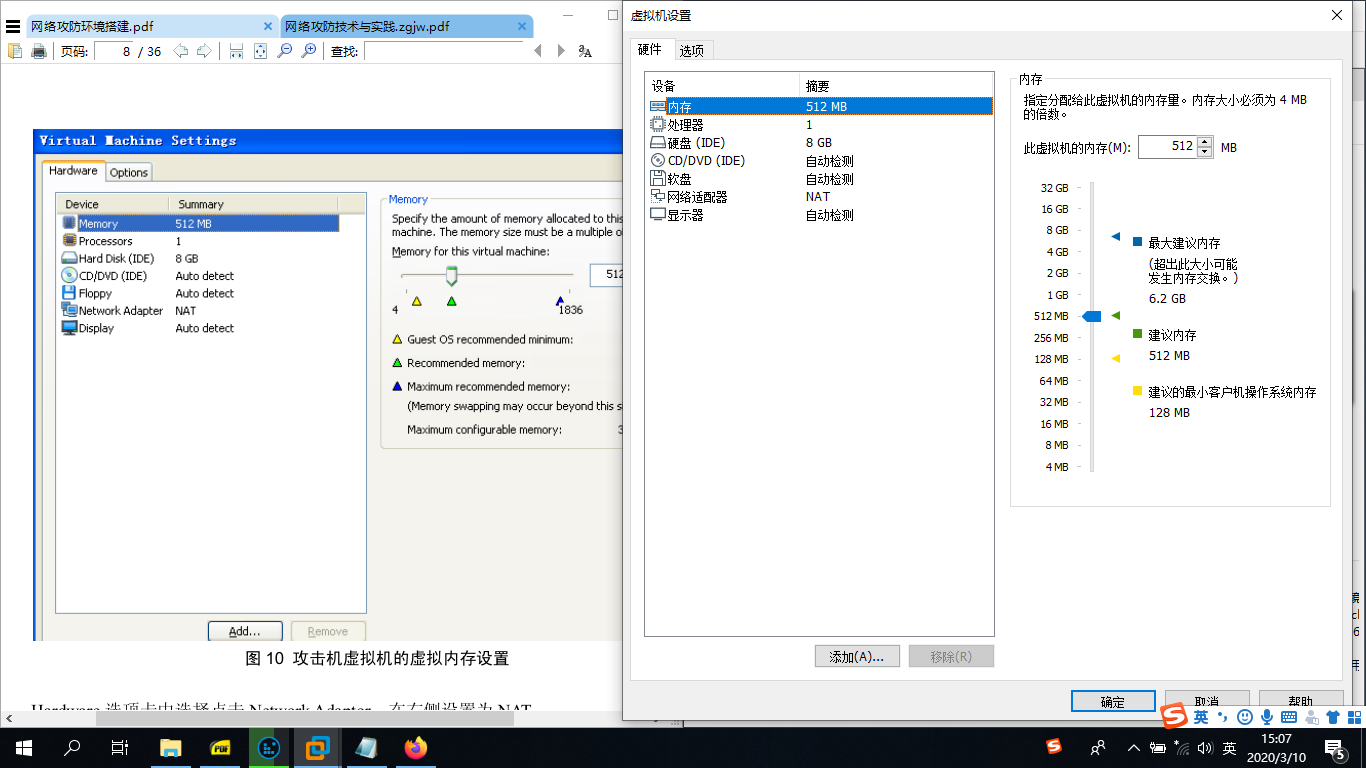Click the volume icon in system tray
Screen dimensions: 1366x768
[x=1205, y=748]
